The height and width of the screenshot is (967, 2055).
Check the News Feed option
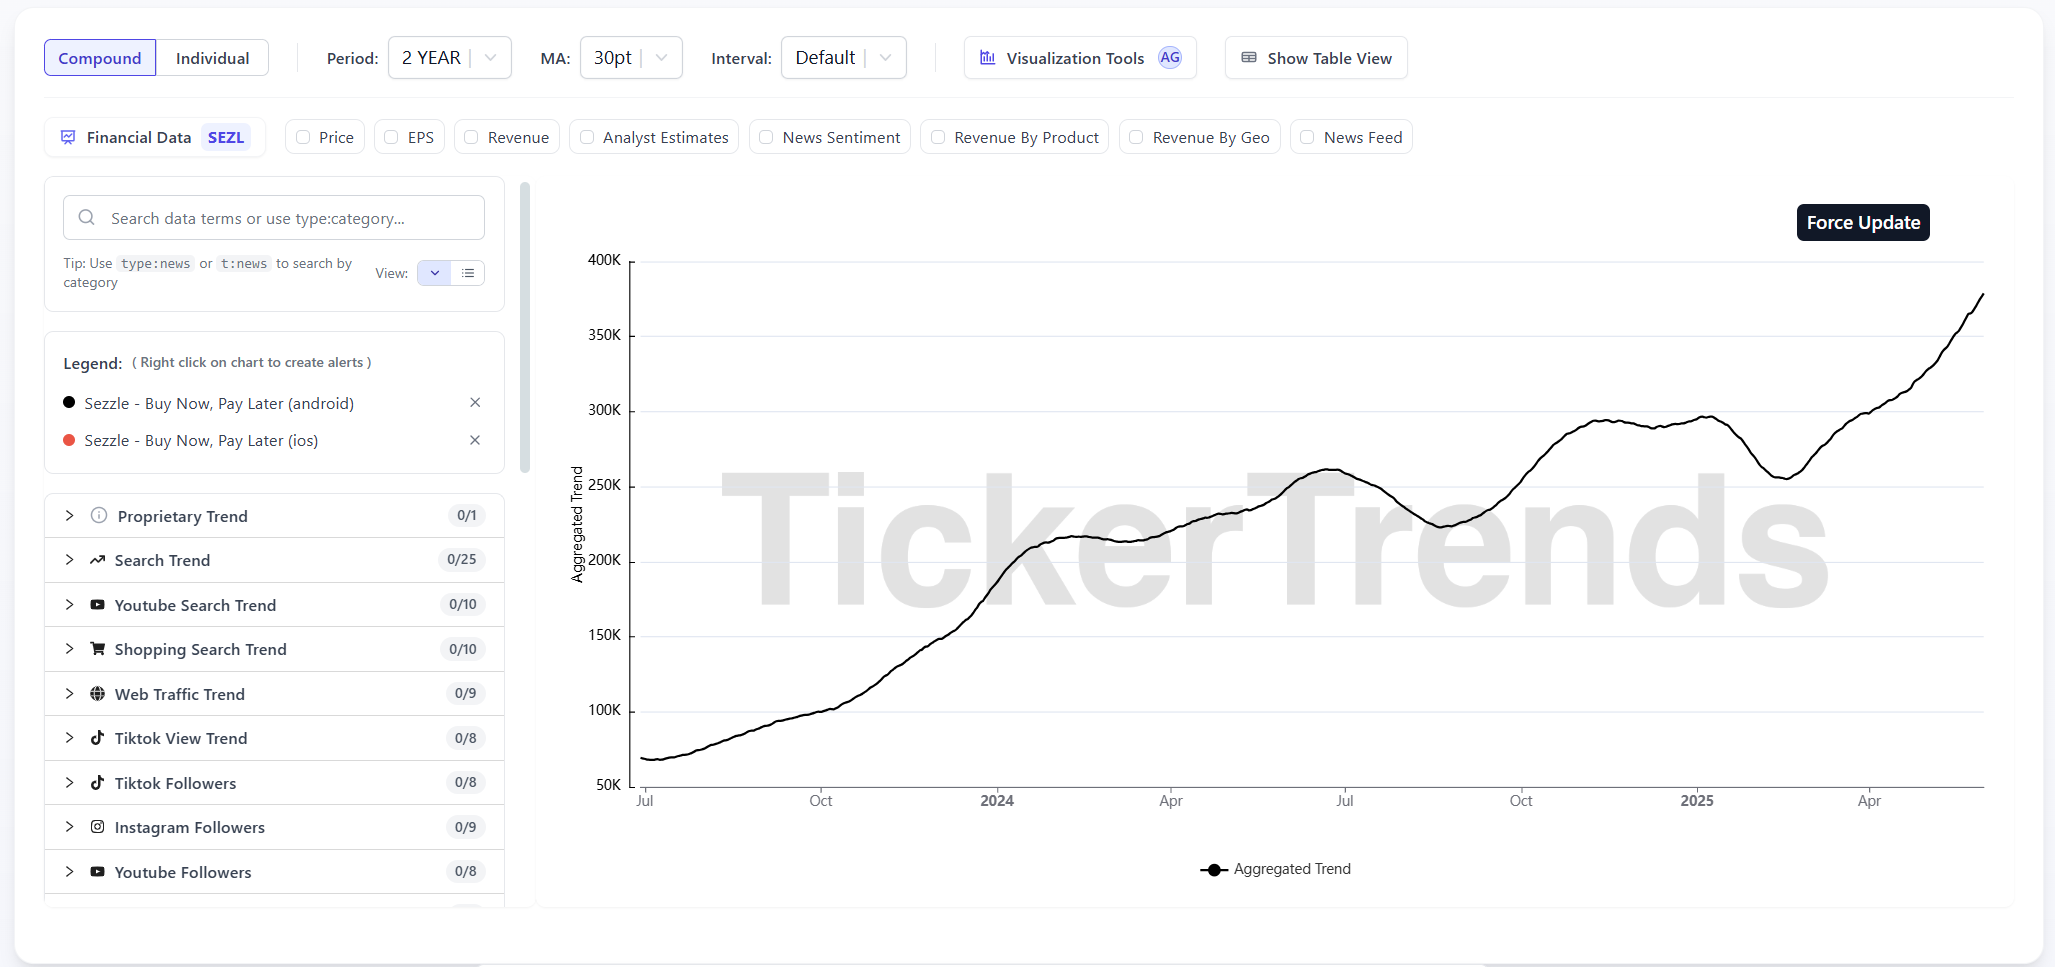point(1307,137)
